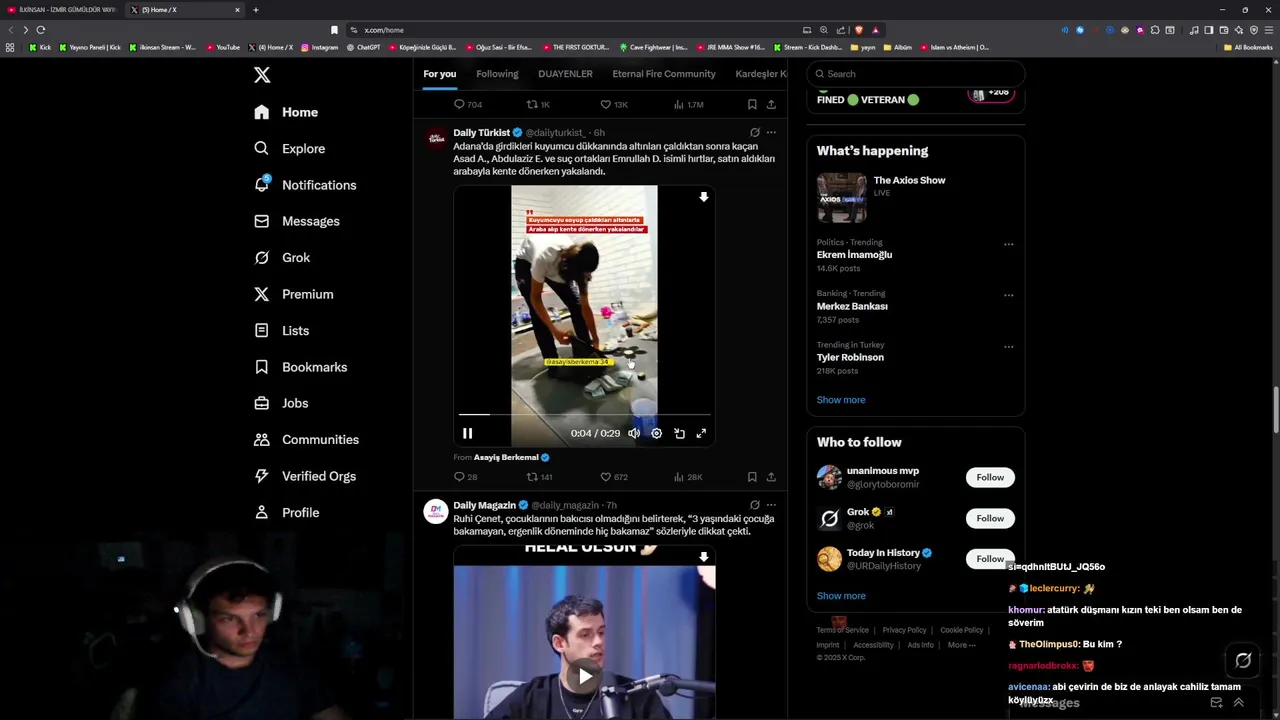Click the X logo in the sidebar
This screenshot has height=720, width=1280.
tap(262, 75)
